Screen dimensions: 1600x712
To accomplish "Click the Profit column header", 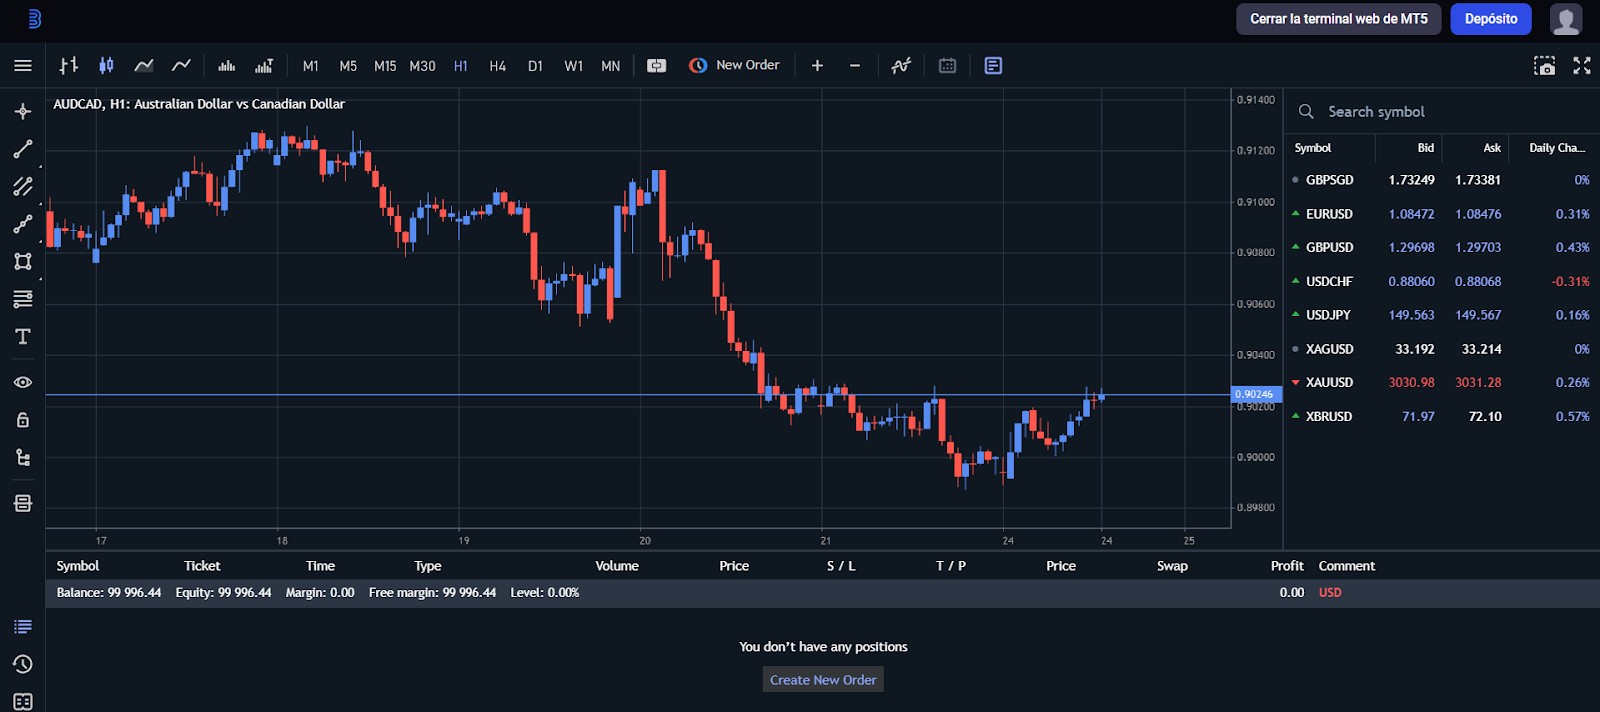I will pos(1287,566).
